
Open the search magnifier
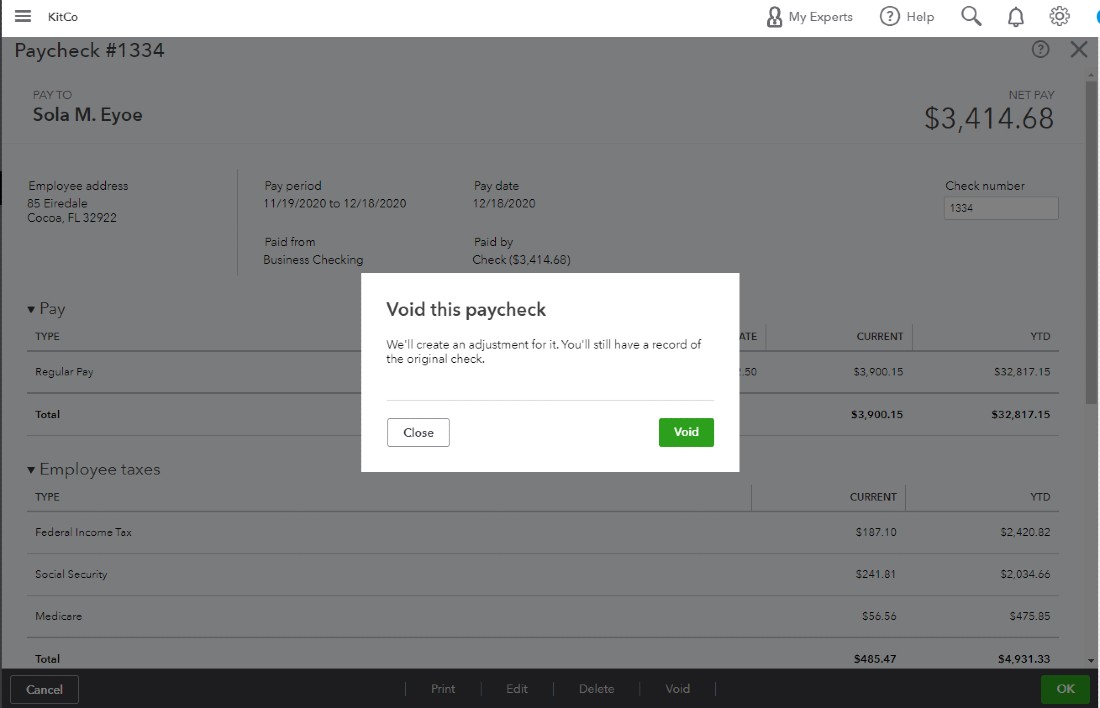pyautogui.click(x=971, y=16)
